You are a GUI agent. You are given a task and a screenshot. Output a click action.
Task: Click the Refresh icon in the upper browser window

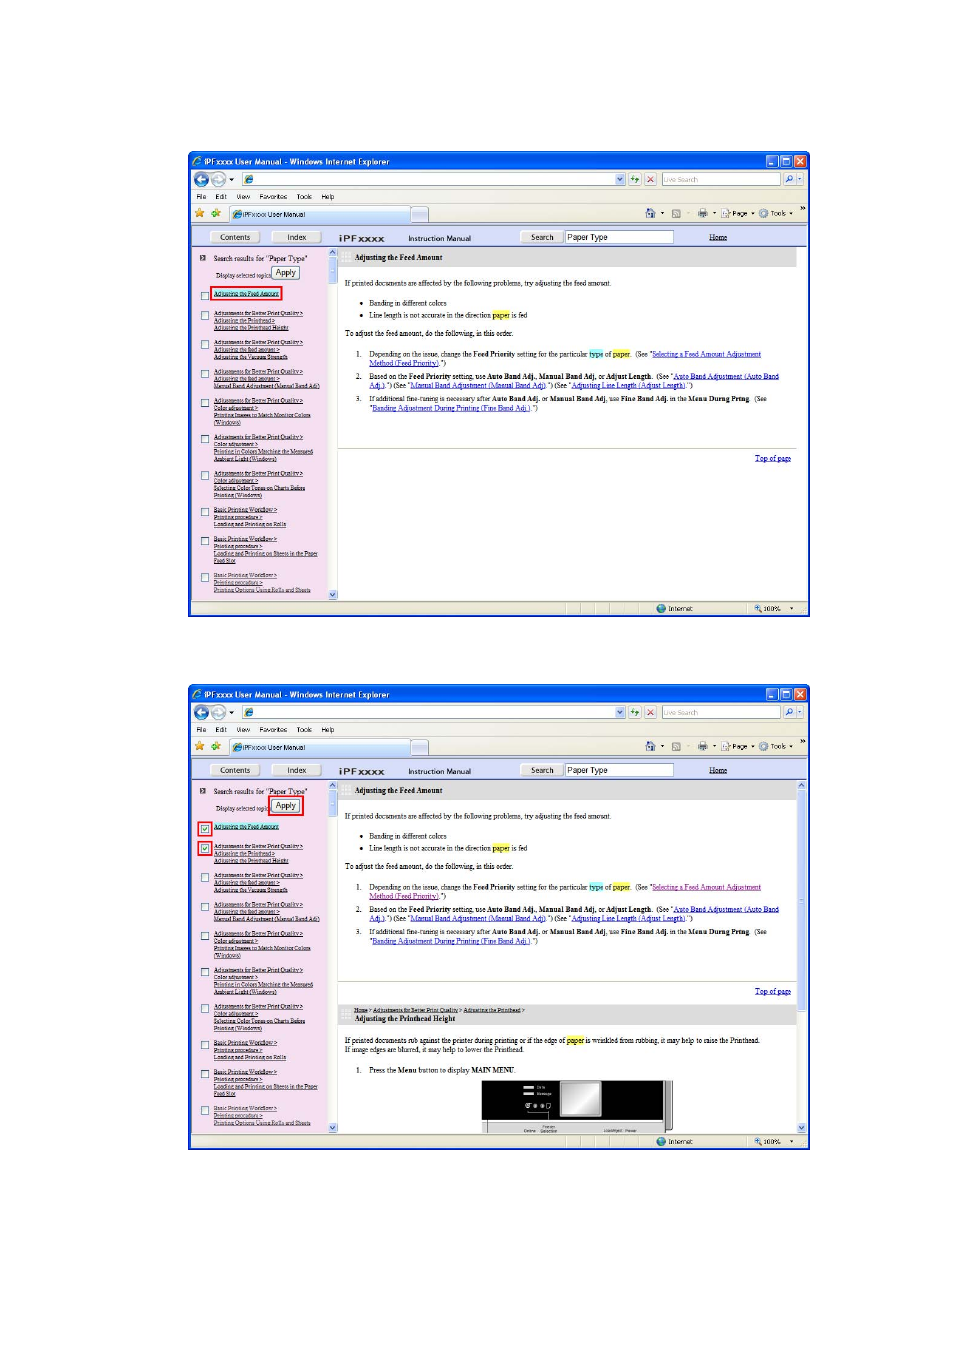point(634,180)
